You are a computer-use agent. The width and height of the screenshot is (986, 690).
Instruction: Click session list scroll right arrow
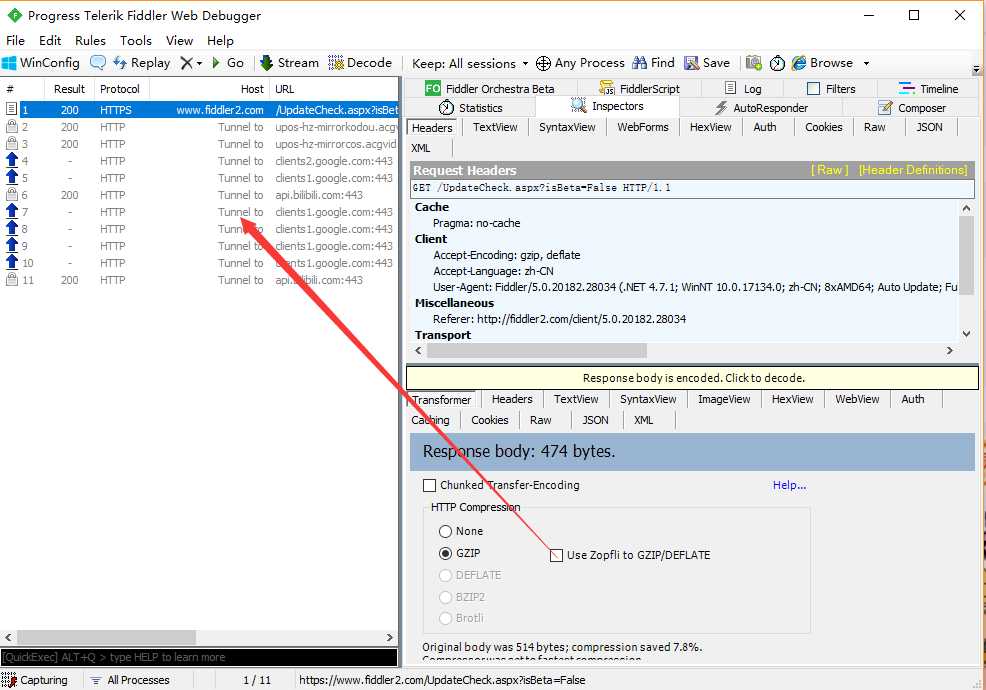click(389, 637)
